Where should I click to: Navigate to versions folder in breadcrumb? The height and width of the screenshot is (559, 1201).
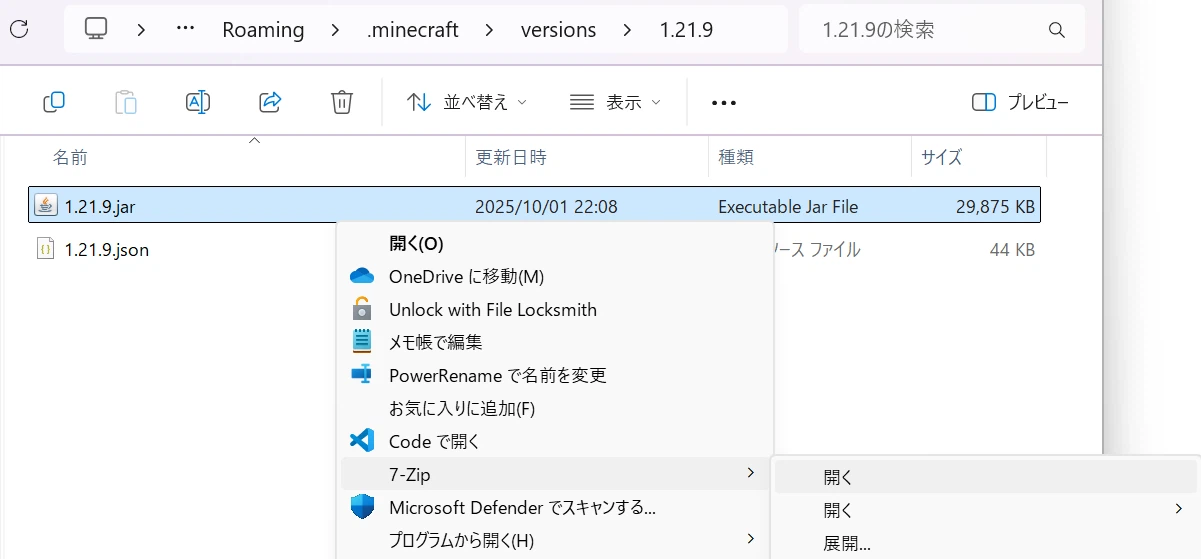pos(558,30)
